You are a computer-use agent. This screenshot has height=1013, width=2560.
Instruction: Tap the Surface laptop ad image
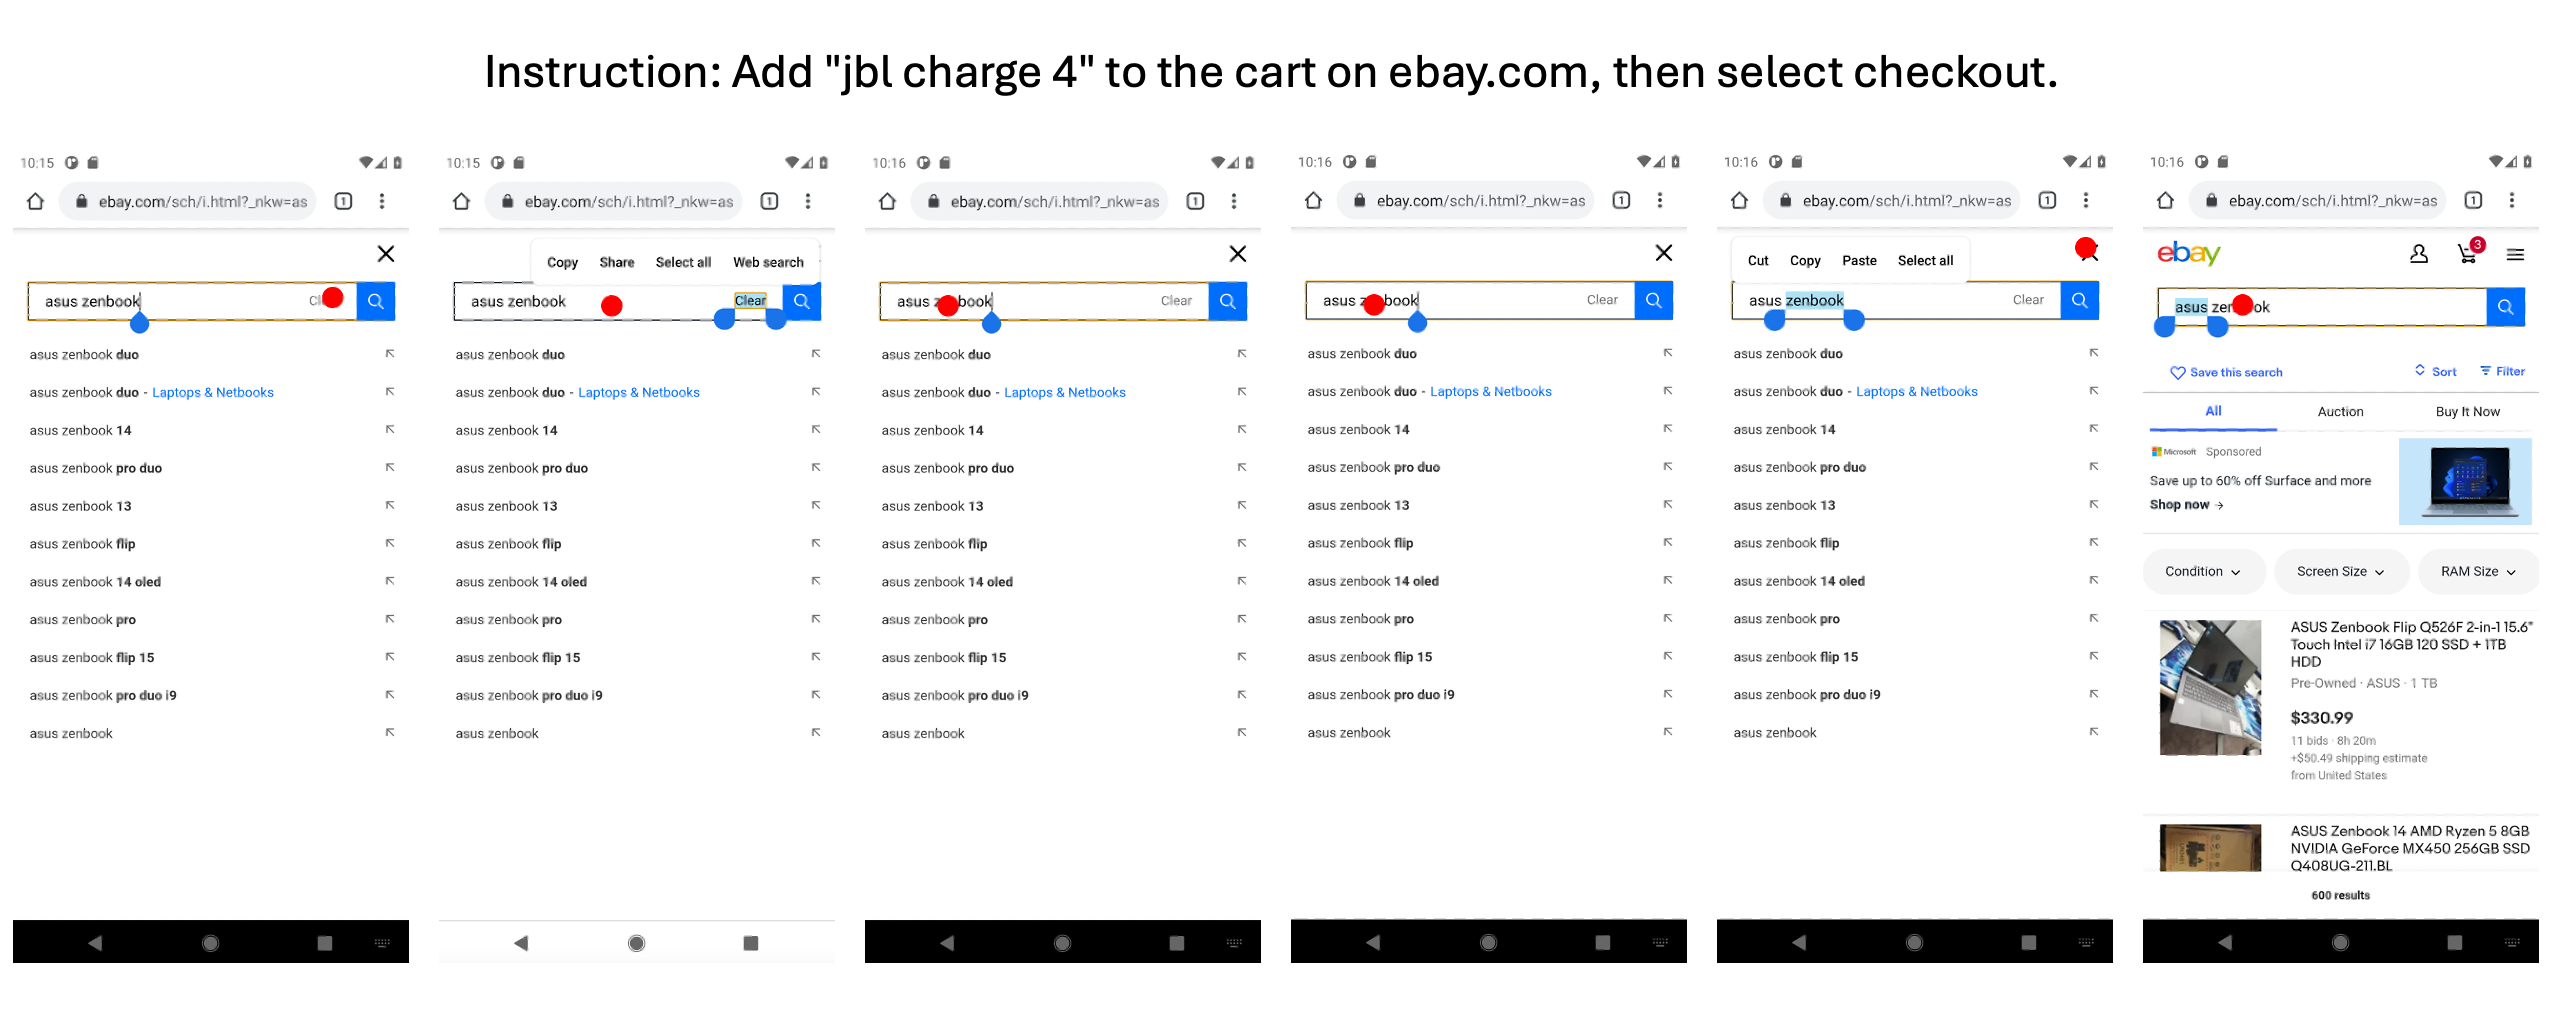[2465, 481]
